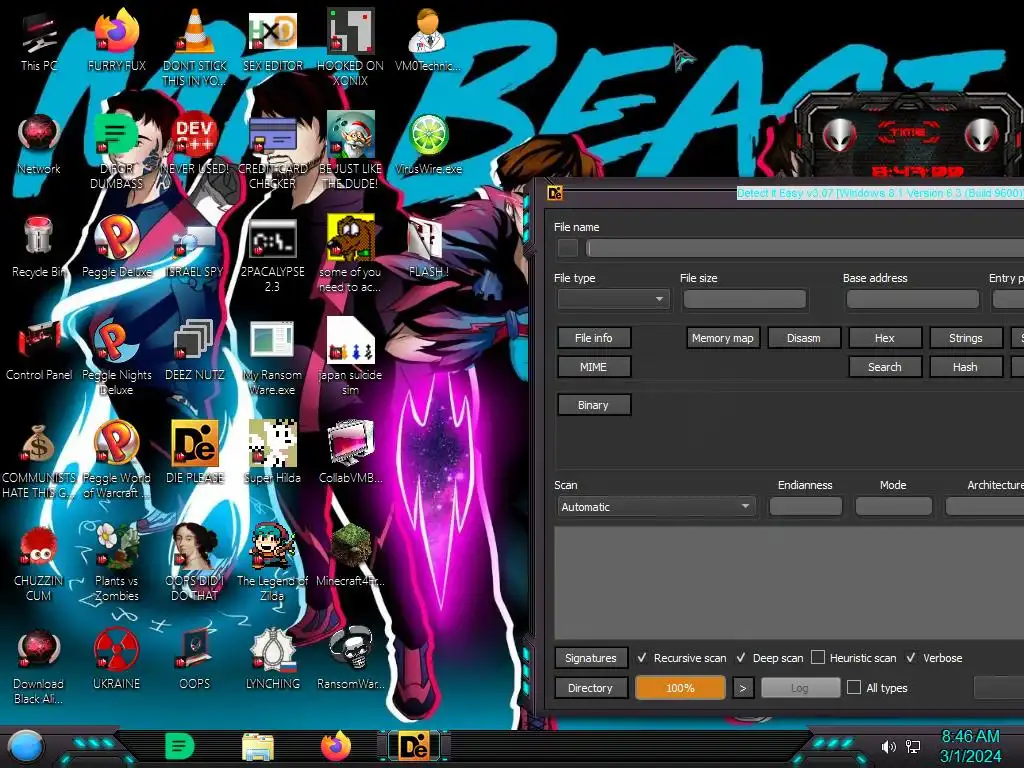Open the green notes app on taskbar
Screen dimensions: 1024x768
(180, 746)
